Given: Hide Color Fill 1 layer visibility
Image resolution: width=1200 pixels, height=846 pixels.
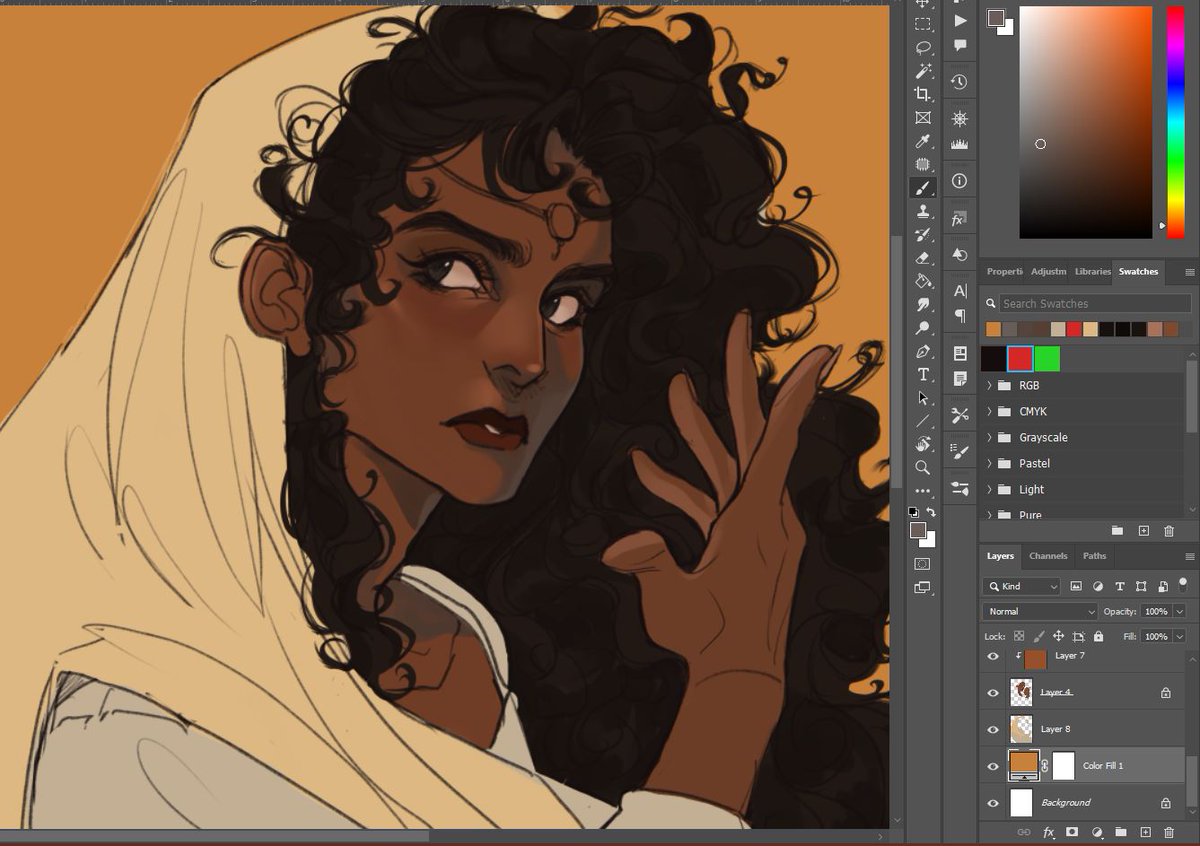Looking at the screenshot, I should pyautogui.click(x=992, y=766).
